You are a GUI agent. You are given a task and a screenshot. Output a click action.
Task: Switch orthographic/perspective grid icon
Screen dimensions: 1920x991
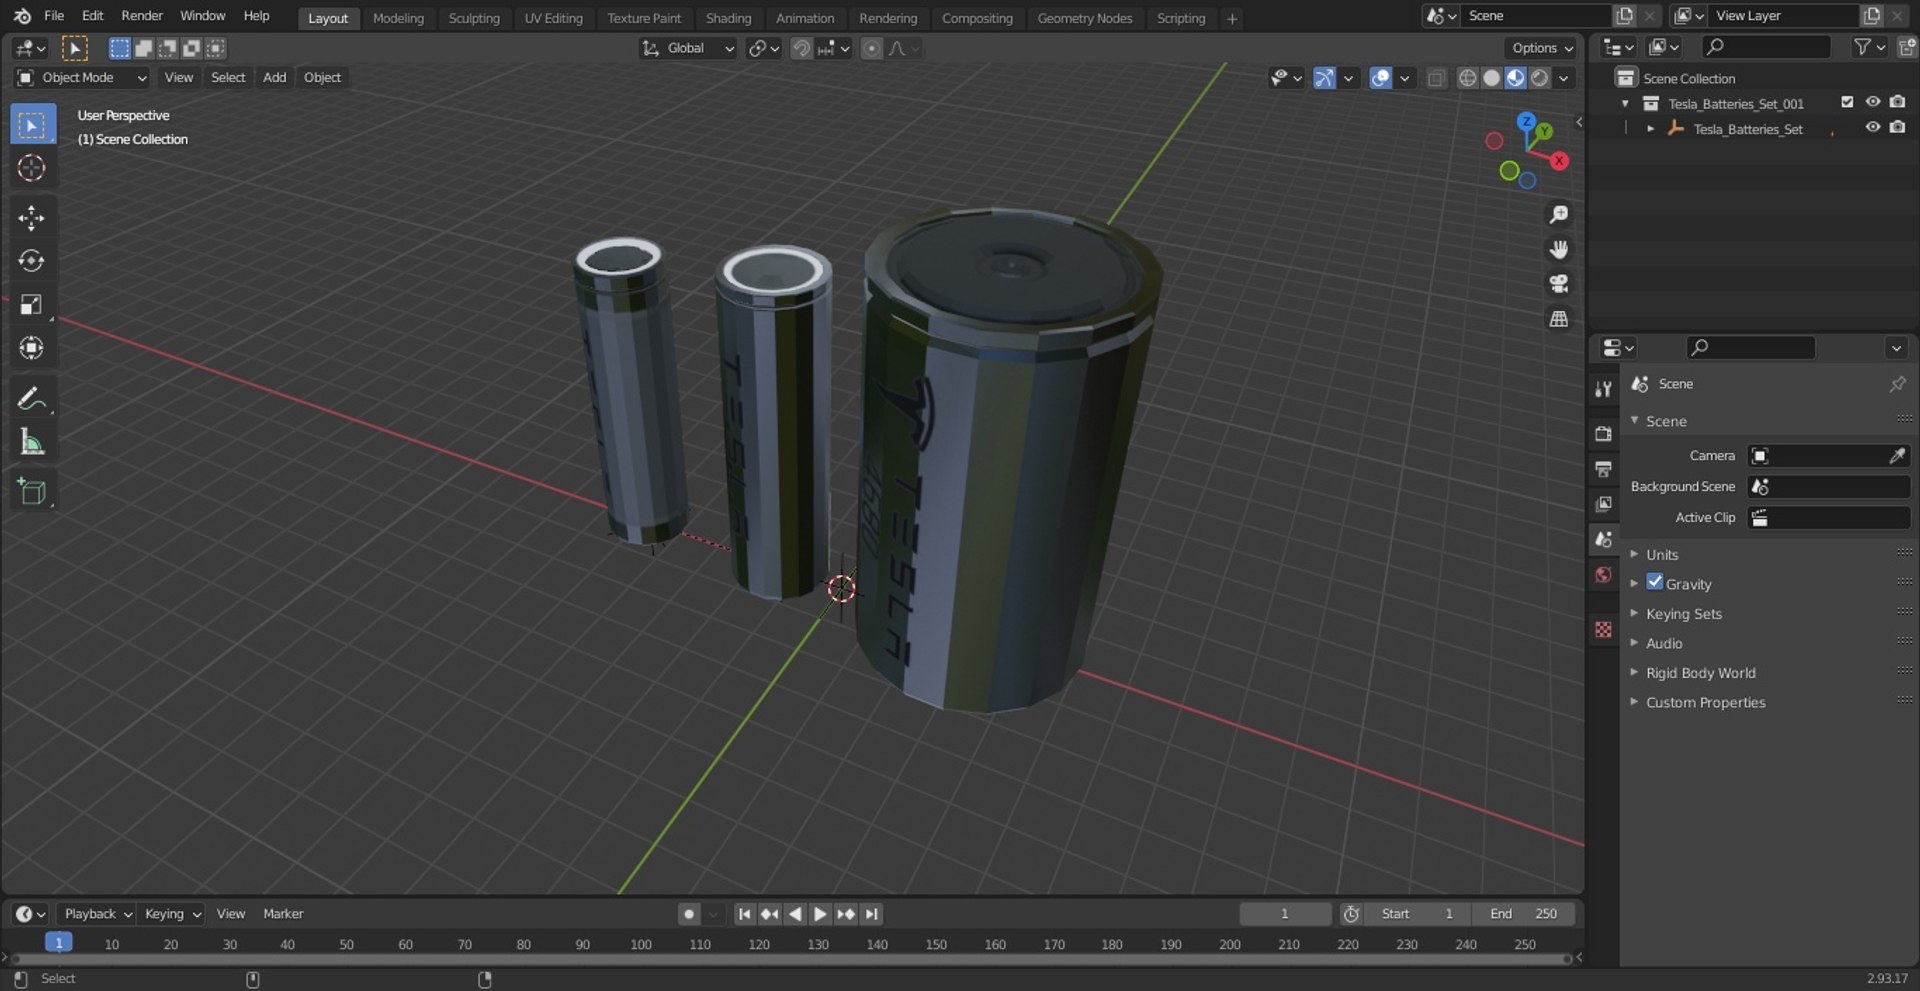1558,319
